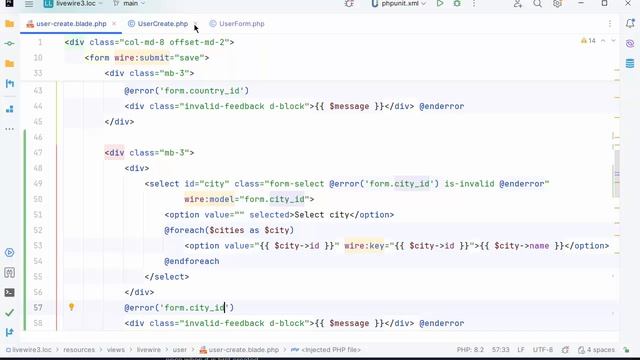Viewport: 640px width, 360px height.
Task: Click line number 47 in gutter
Action: coord(38,153)
